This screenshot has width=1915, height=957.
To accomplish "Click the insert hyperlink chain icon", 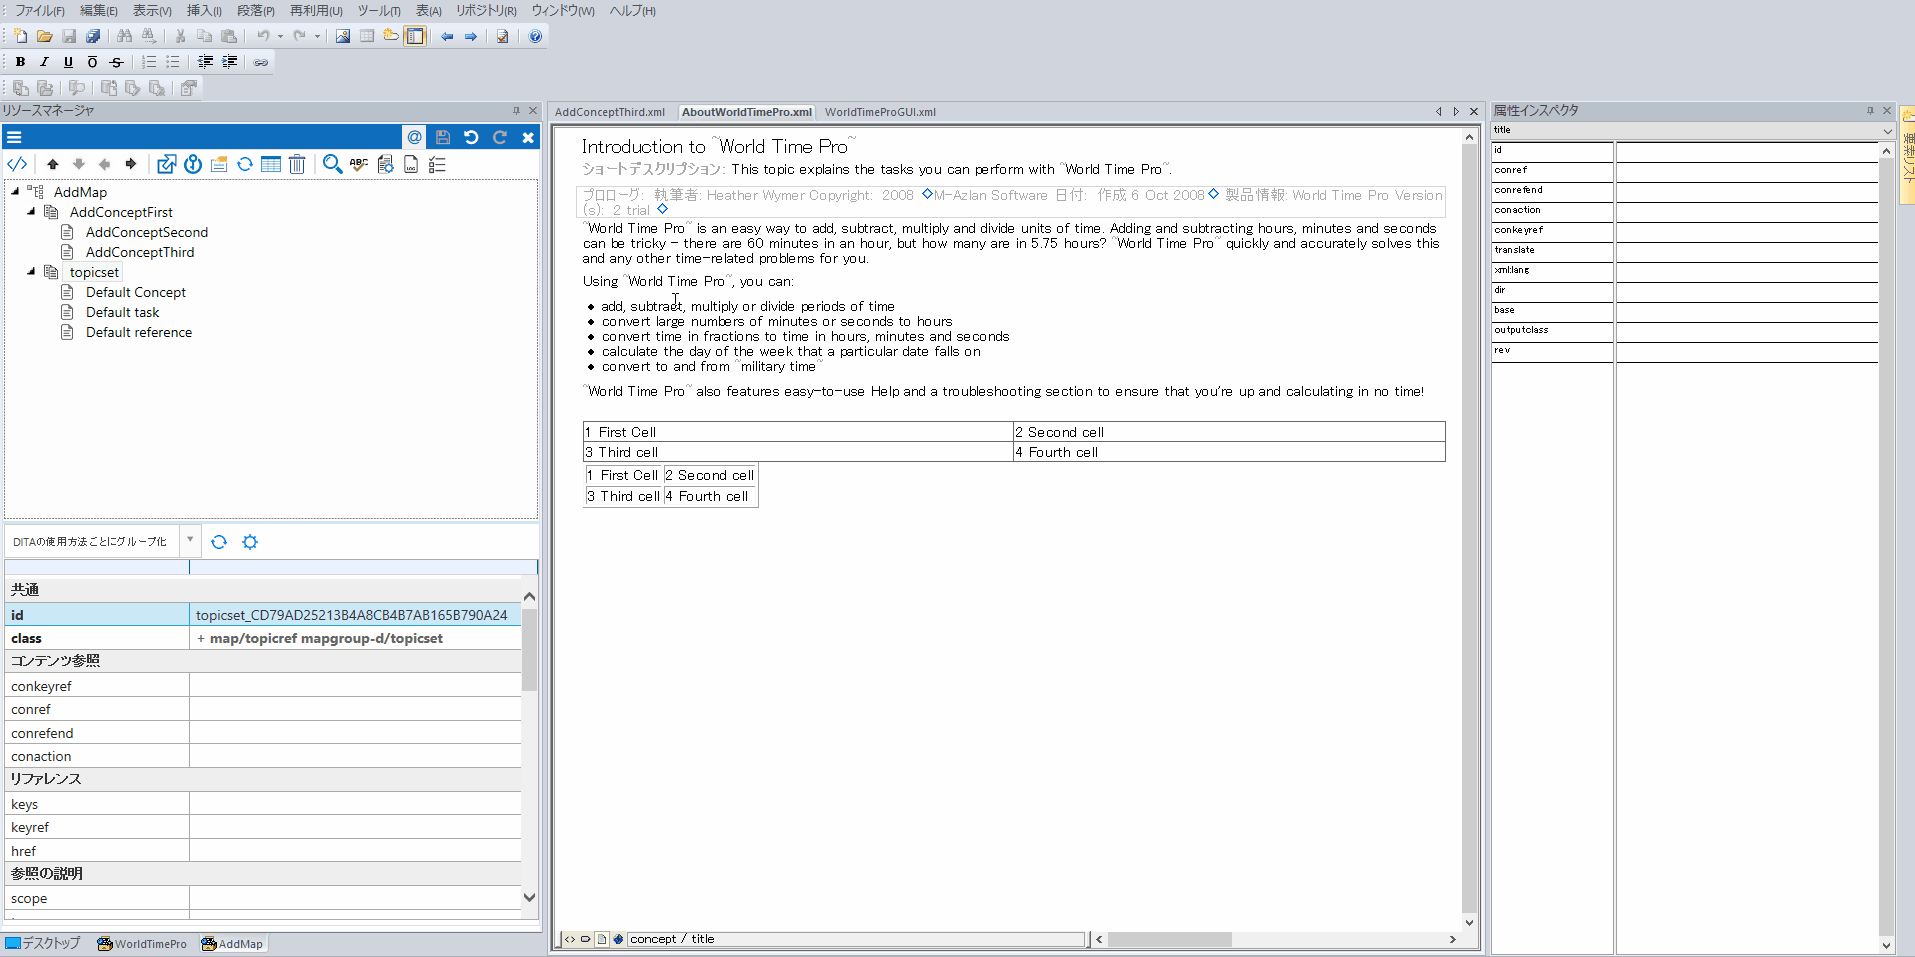I will pyautogui.click(x=261, y=62).
